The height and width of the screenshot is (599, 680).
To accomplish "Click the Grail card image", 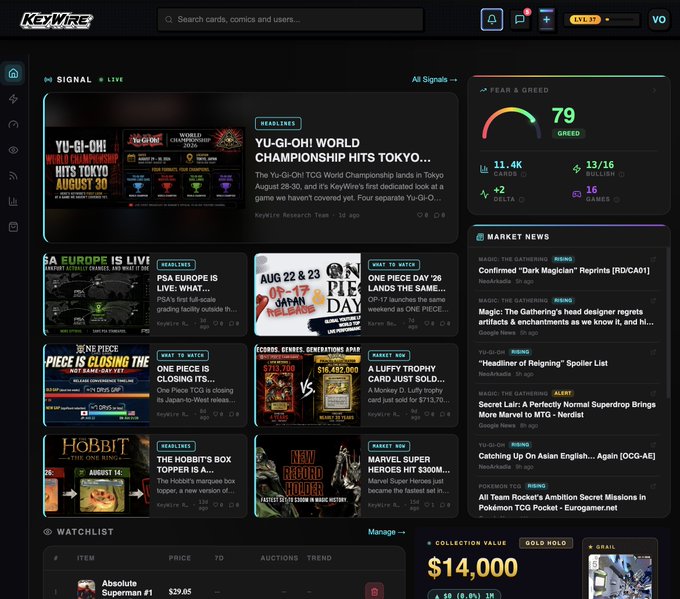I will tap(620, 577).
